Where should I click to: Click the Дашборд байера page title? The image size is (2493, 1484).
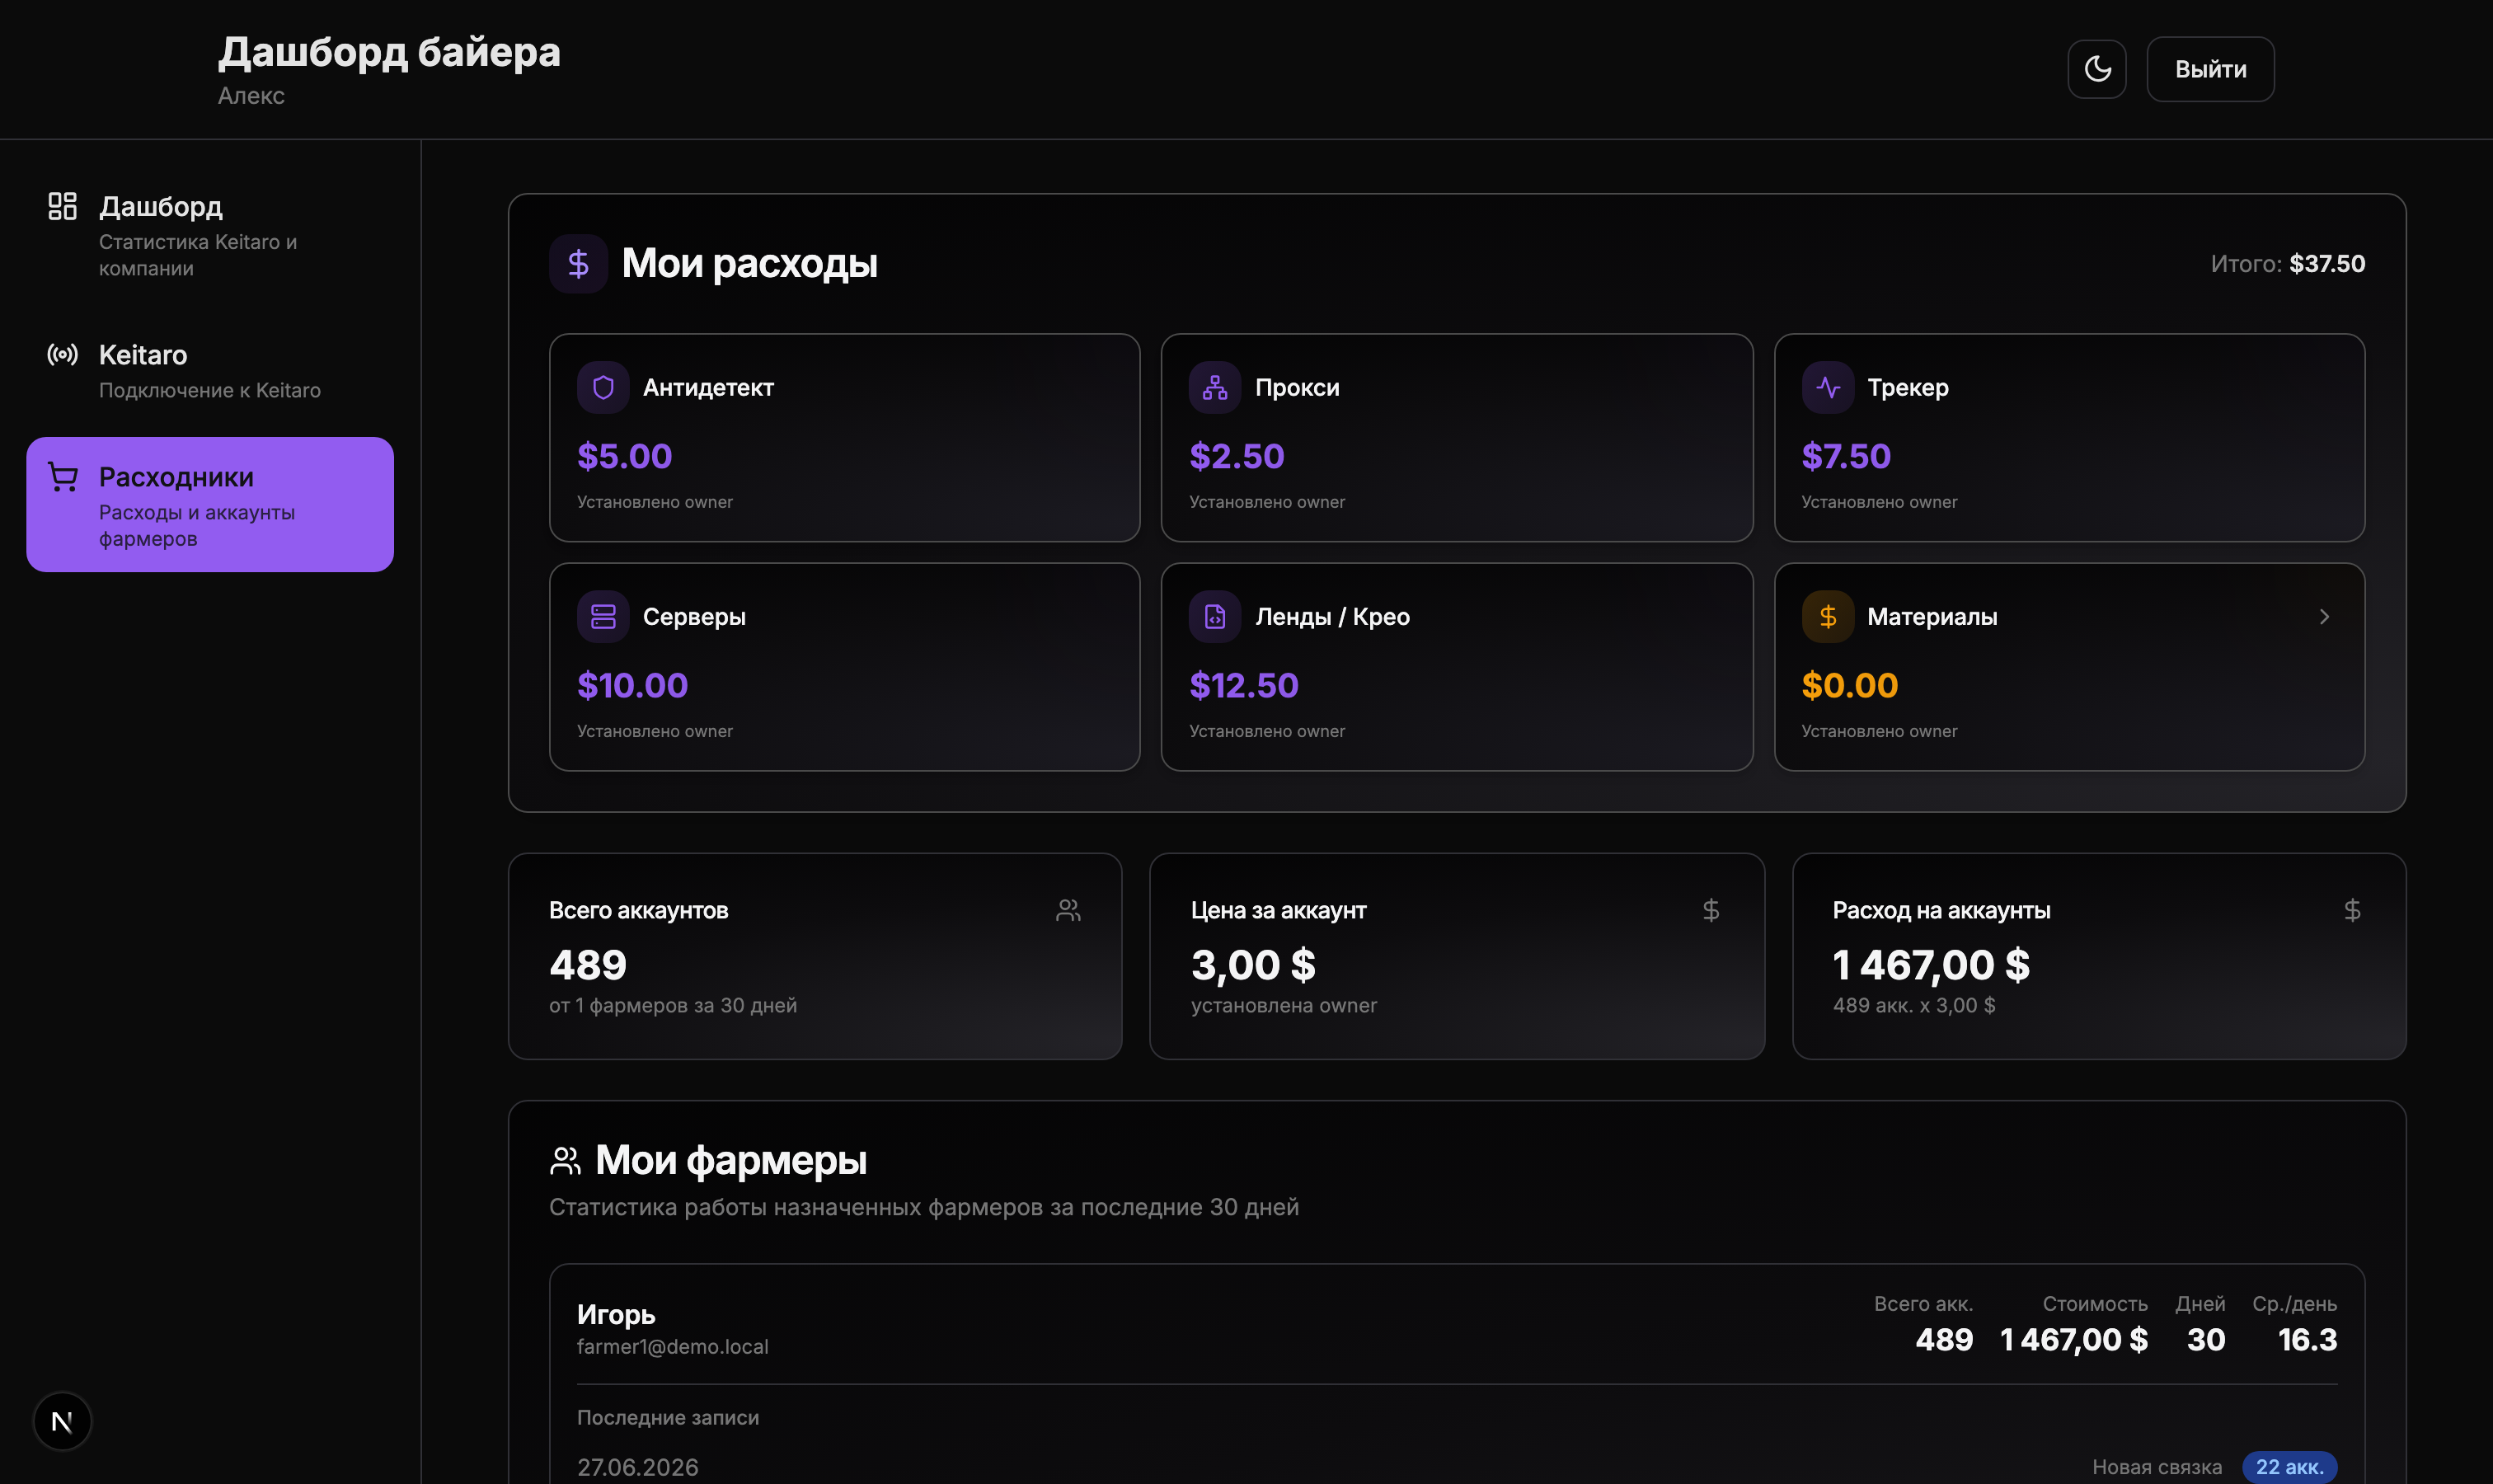389,52
